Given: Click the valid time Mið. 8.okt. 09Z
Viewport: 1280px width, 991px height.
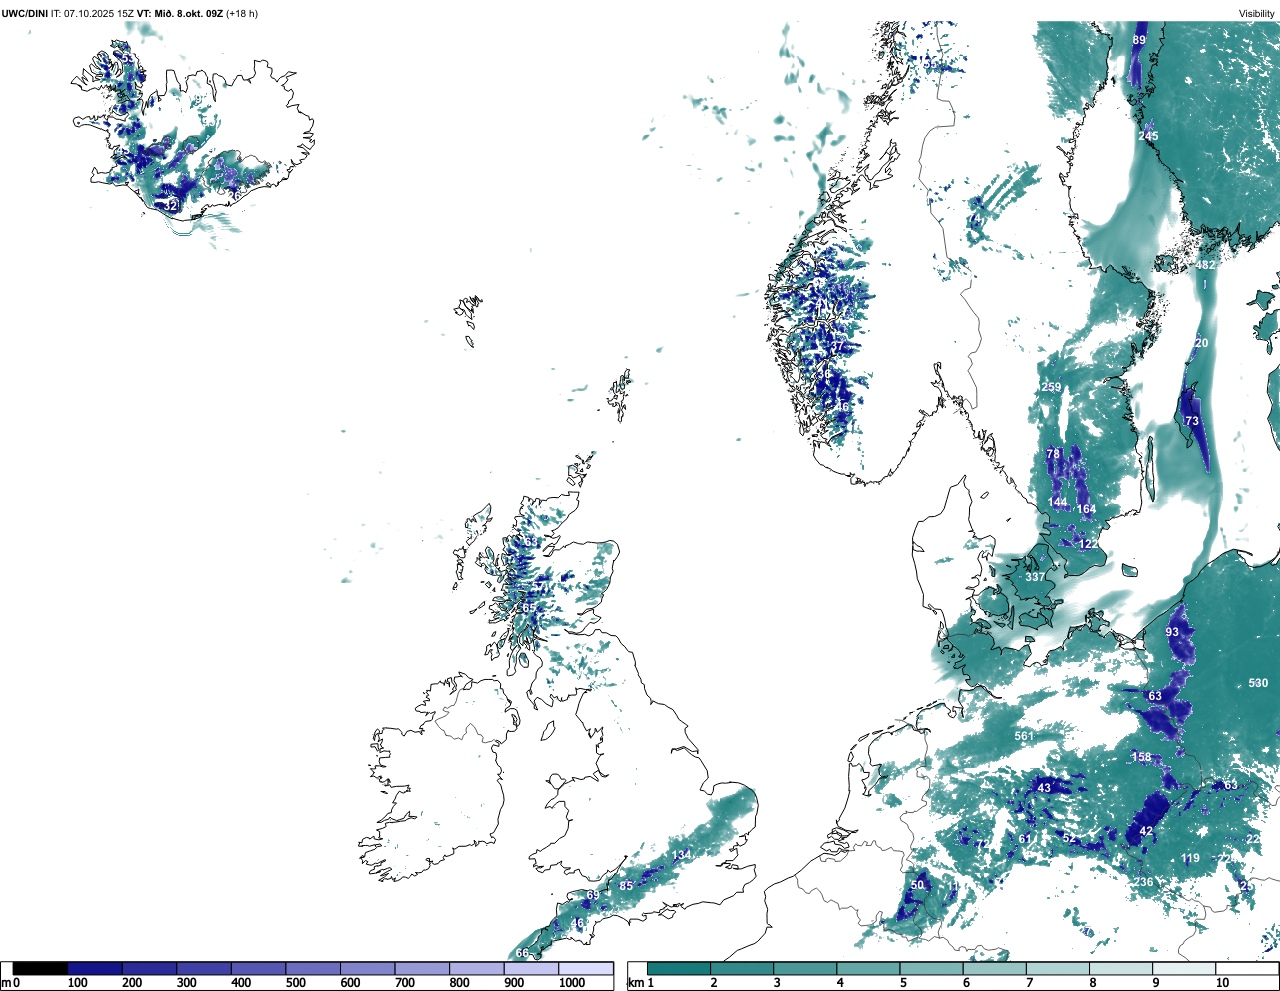Looking at the screenshot, I should 187,14.
